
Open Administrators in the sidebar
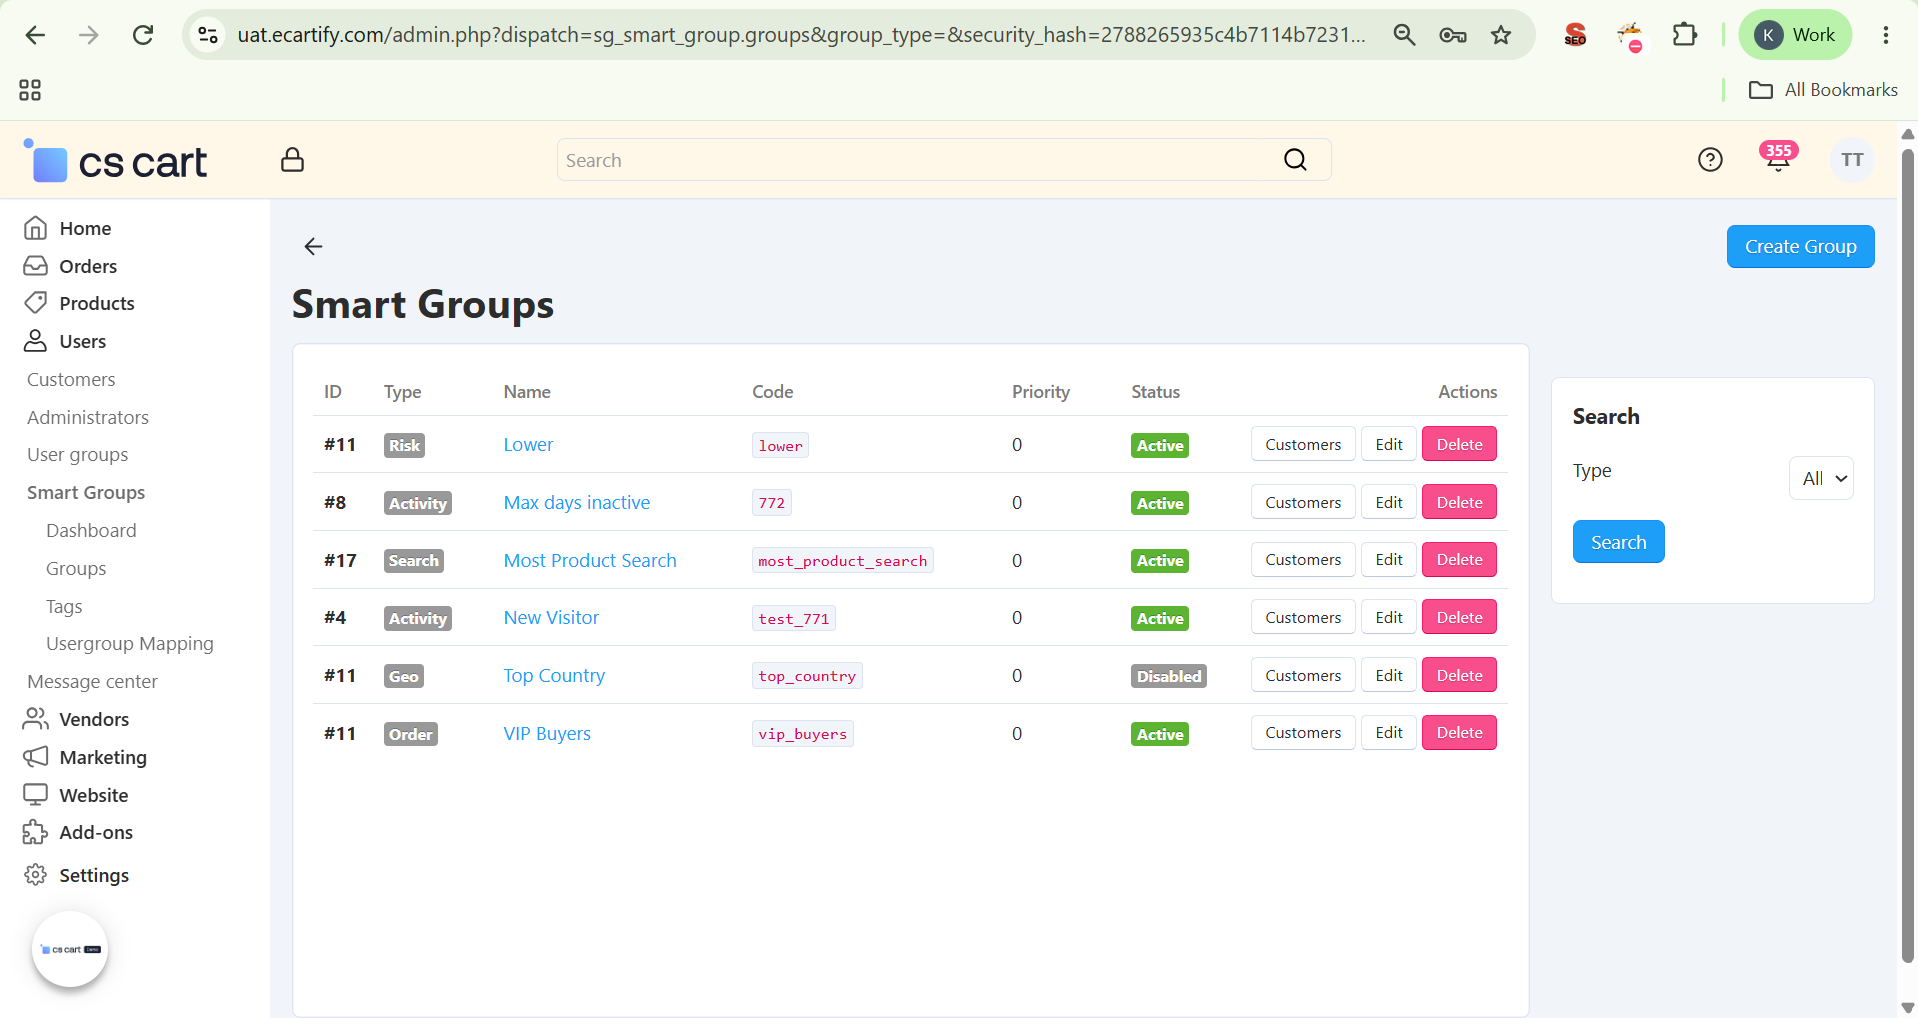pyautogui.click(x=88, y=417)
